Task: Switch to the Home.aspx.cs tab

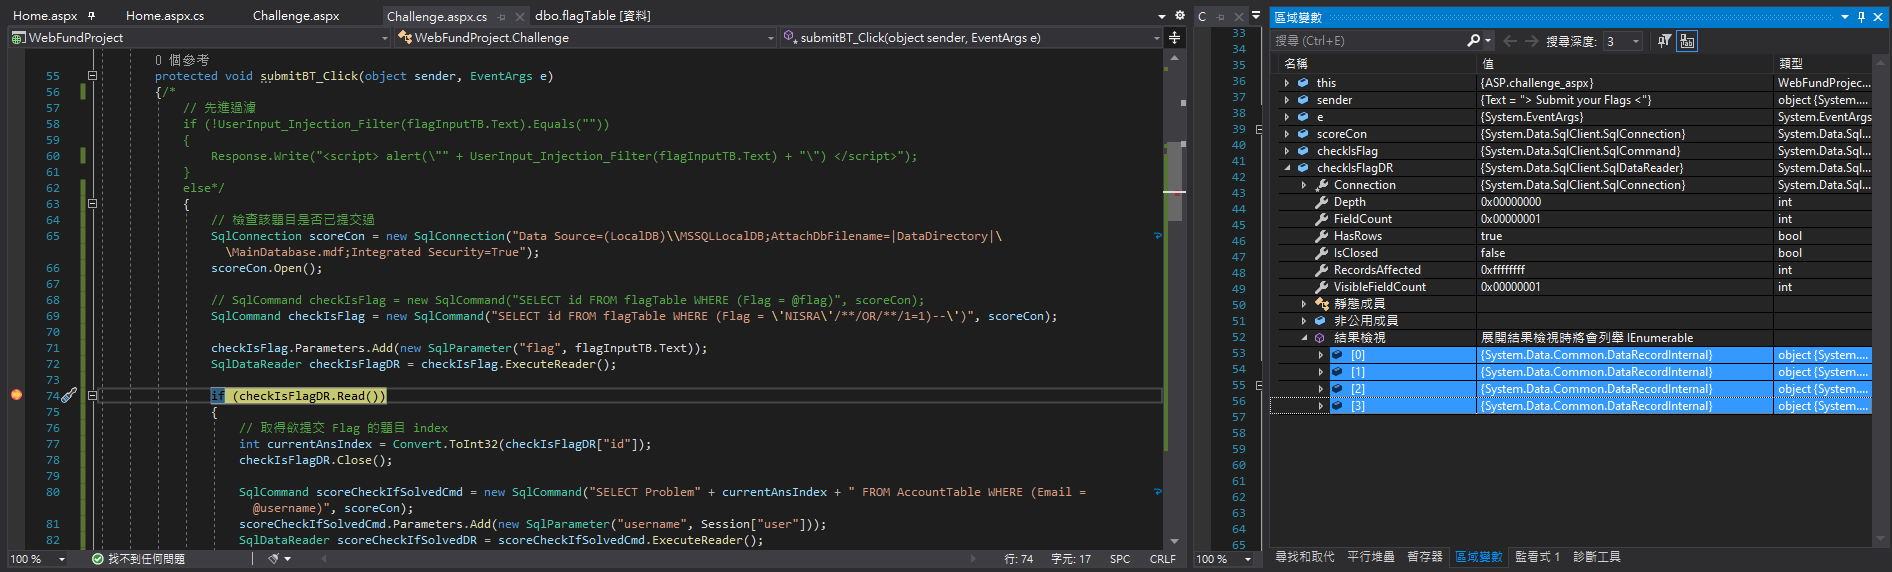Action: tap(165, 16)
